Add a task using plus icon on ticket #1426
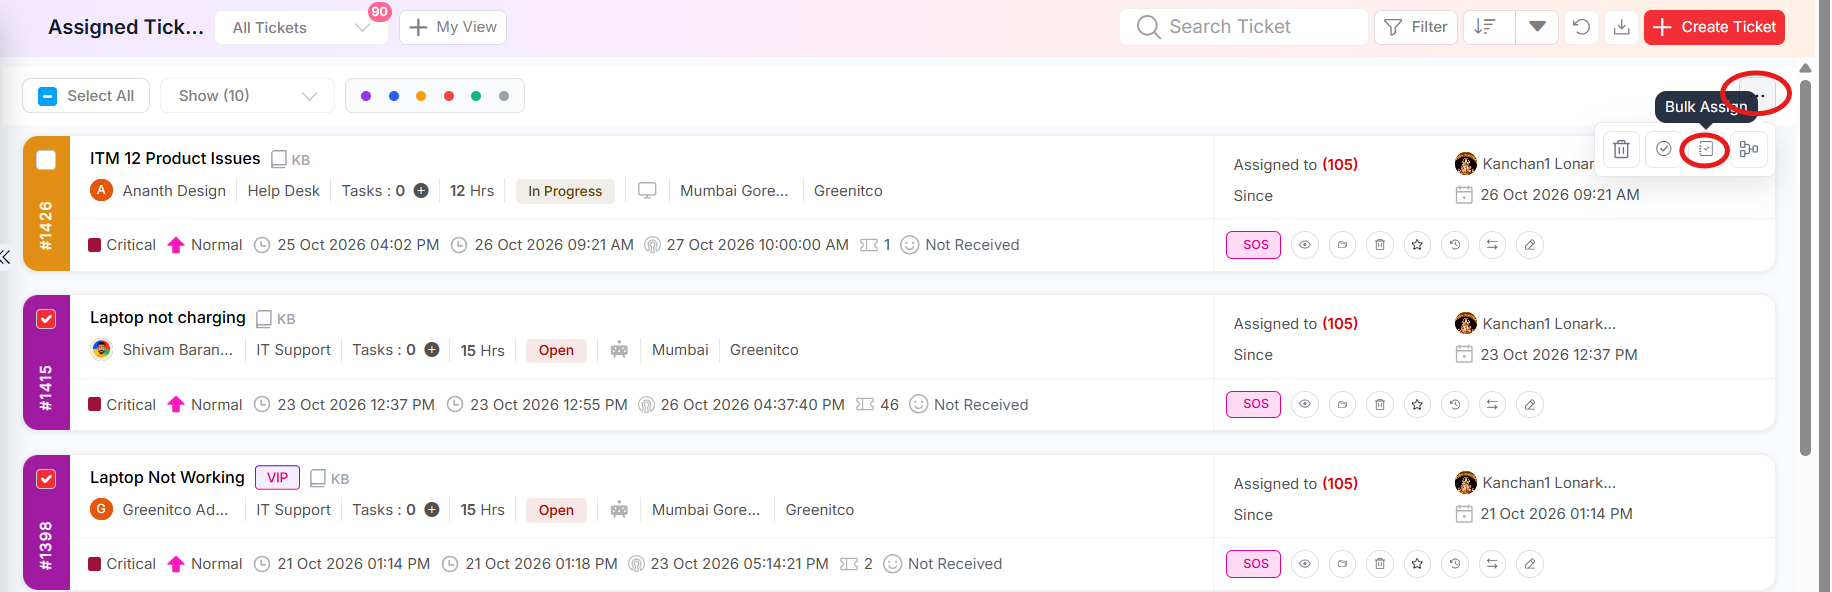The width and height of the screenshot is (1832, 592). point(421,191)
